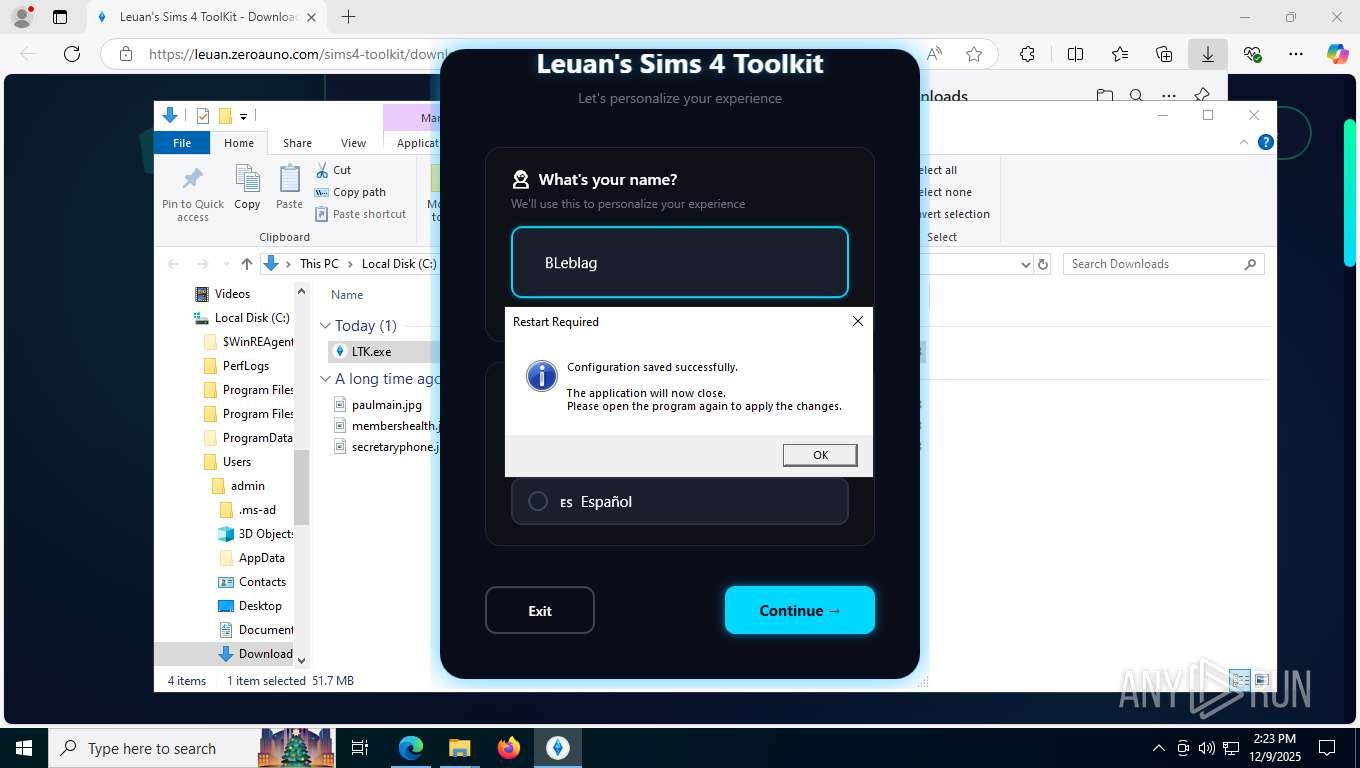Collapse the Today (1) file group
1360x768 pixels.
(x=325, y=326)
